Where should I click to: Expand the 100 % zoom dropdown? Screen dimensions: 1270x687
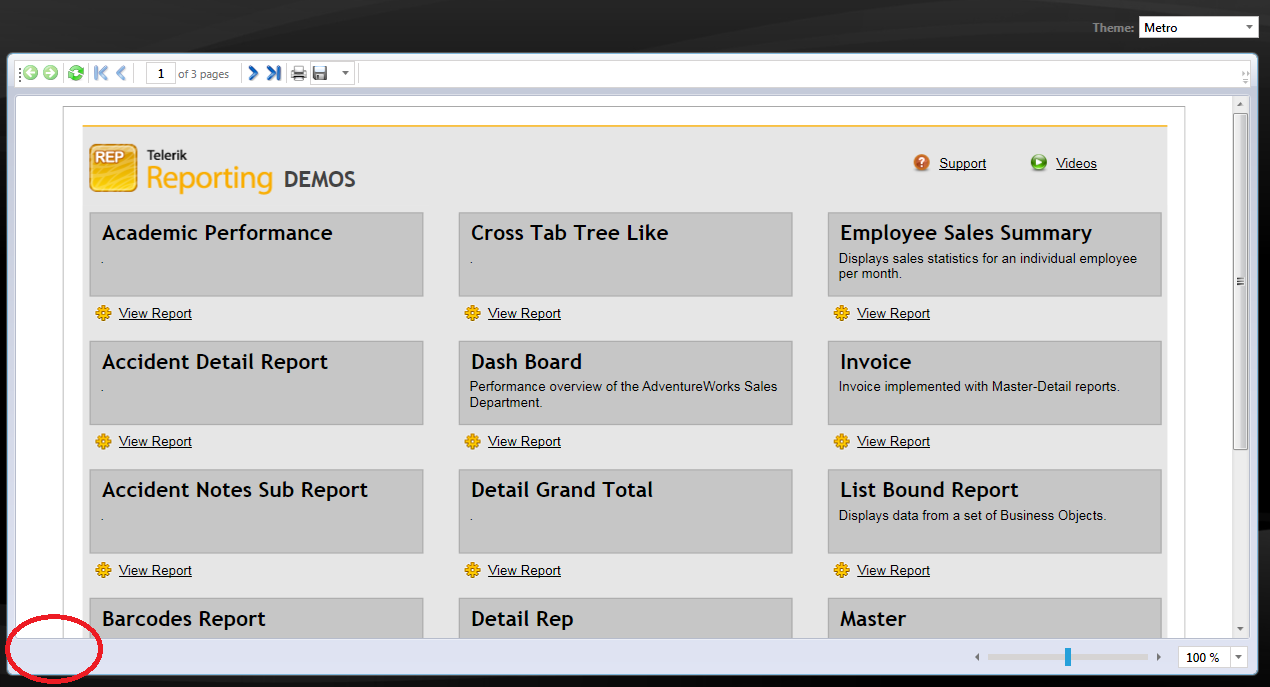click(1239, 657)
